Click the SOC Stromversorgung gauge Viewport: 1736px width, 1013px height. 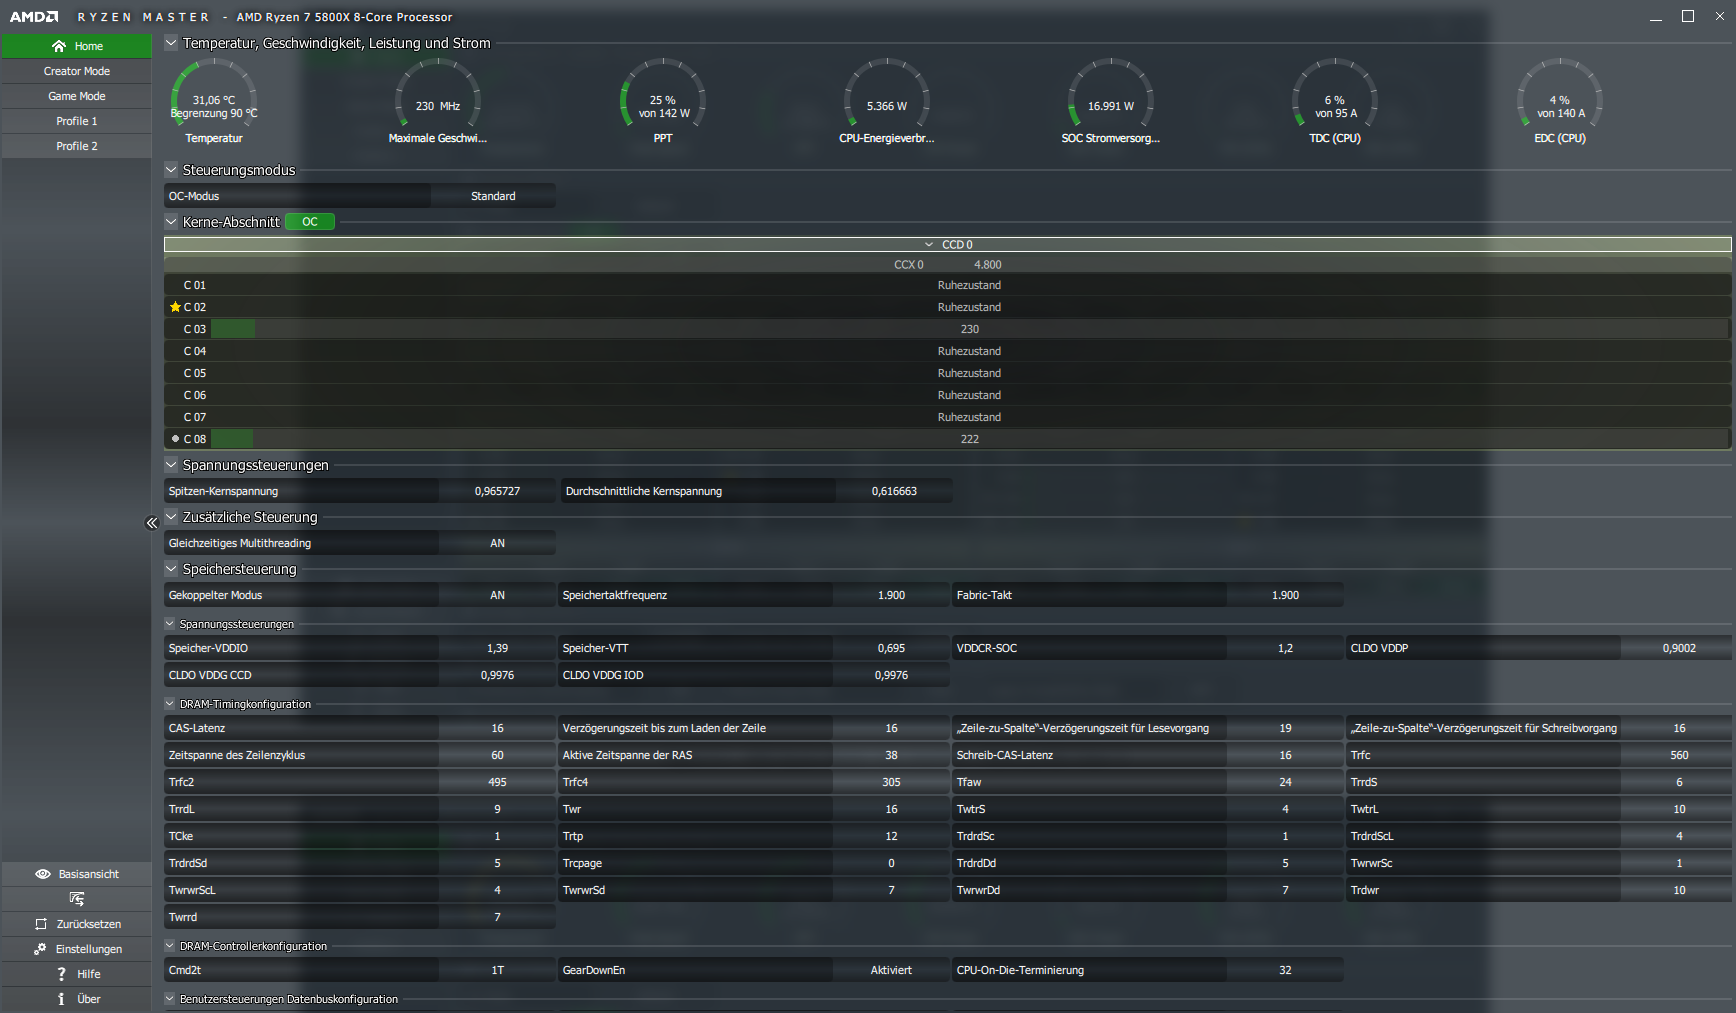(1111, 102)
